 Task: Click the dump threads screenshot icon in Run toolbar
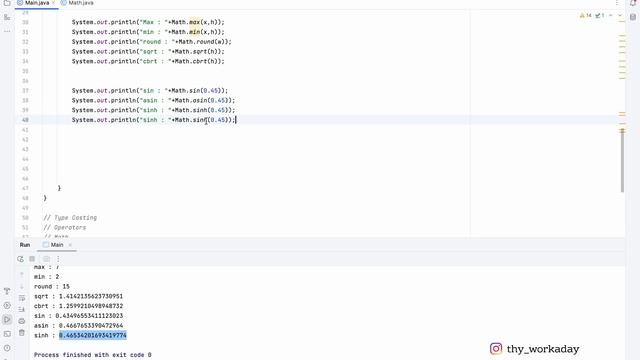(x=47, y=259)
